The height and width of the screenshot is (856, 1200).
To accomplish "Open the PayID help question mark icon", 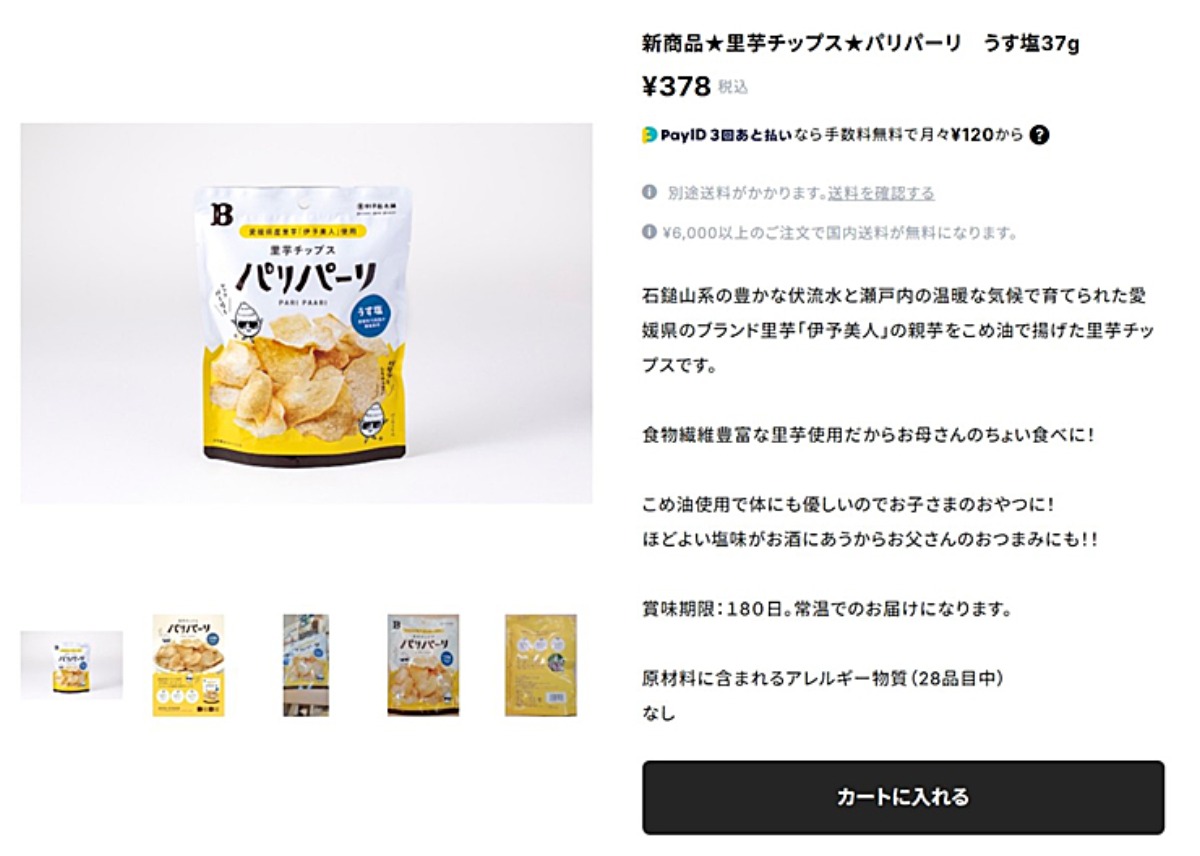I will click(1039, 136).
